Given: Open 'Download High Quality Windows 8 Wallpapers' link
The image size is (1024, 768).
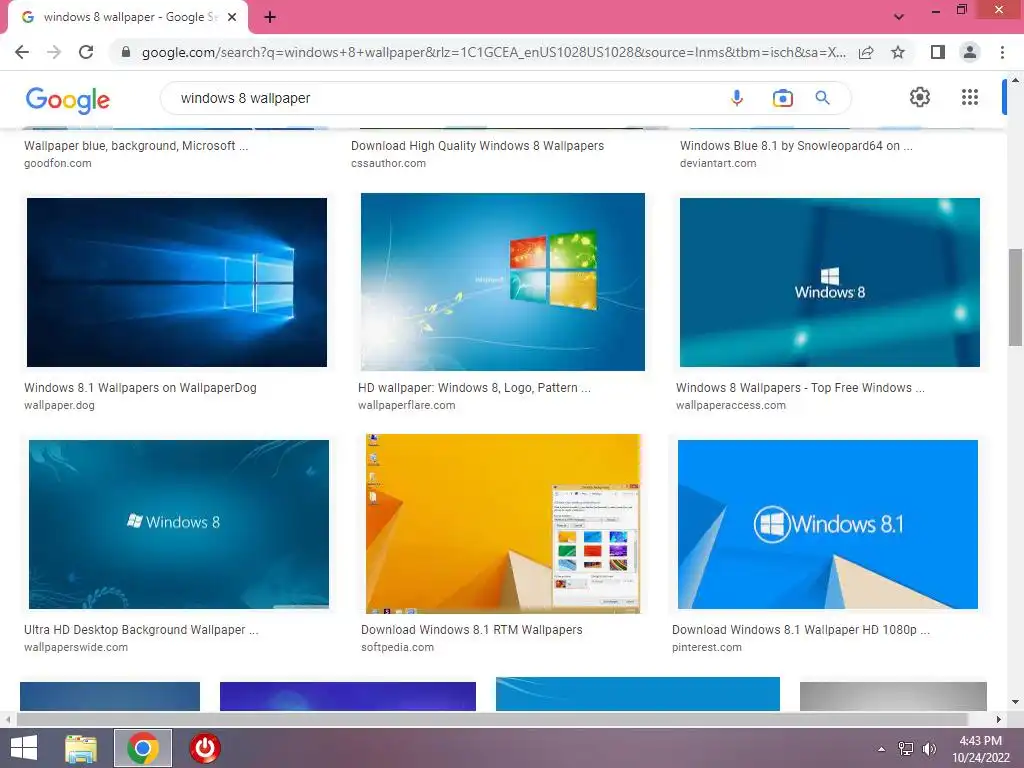Looking at the screenshot, I should point(477,146).
